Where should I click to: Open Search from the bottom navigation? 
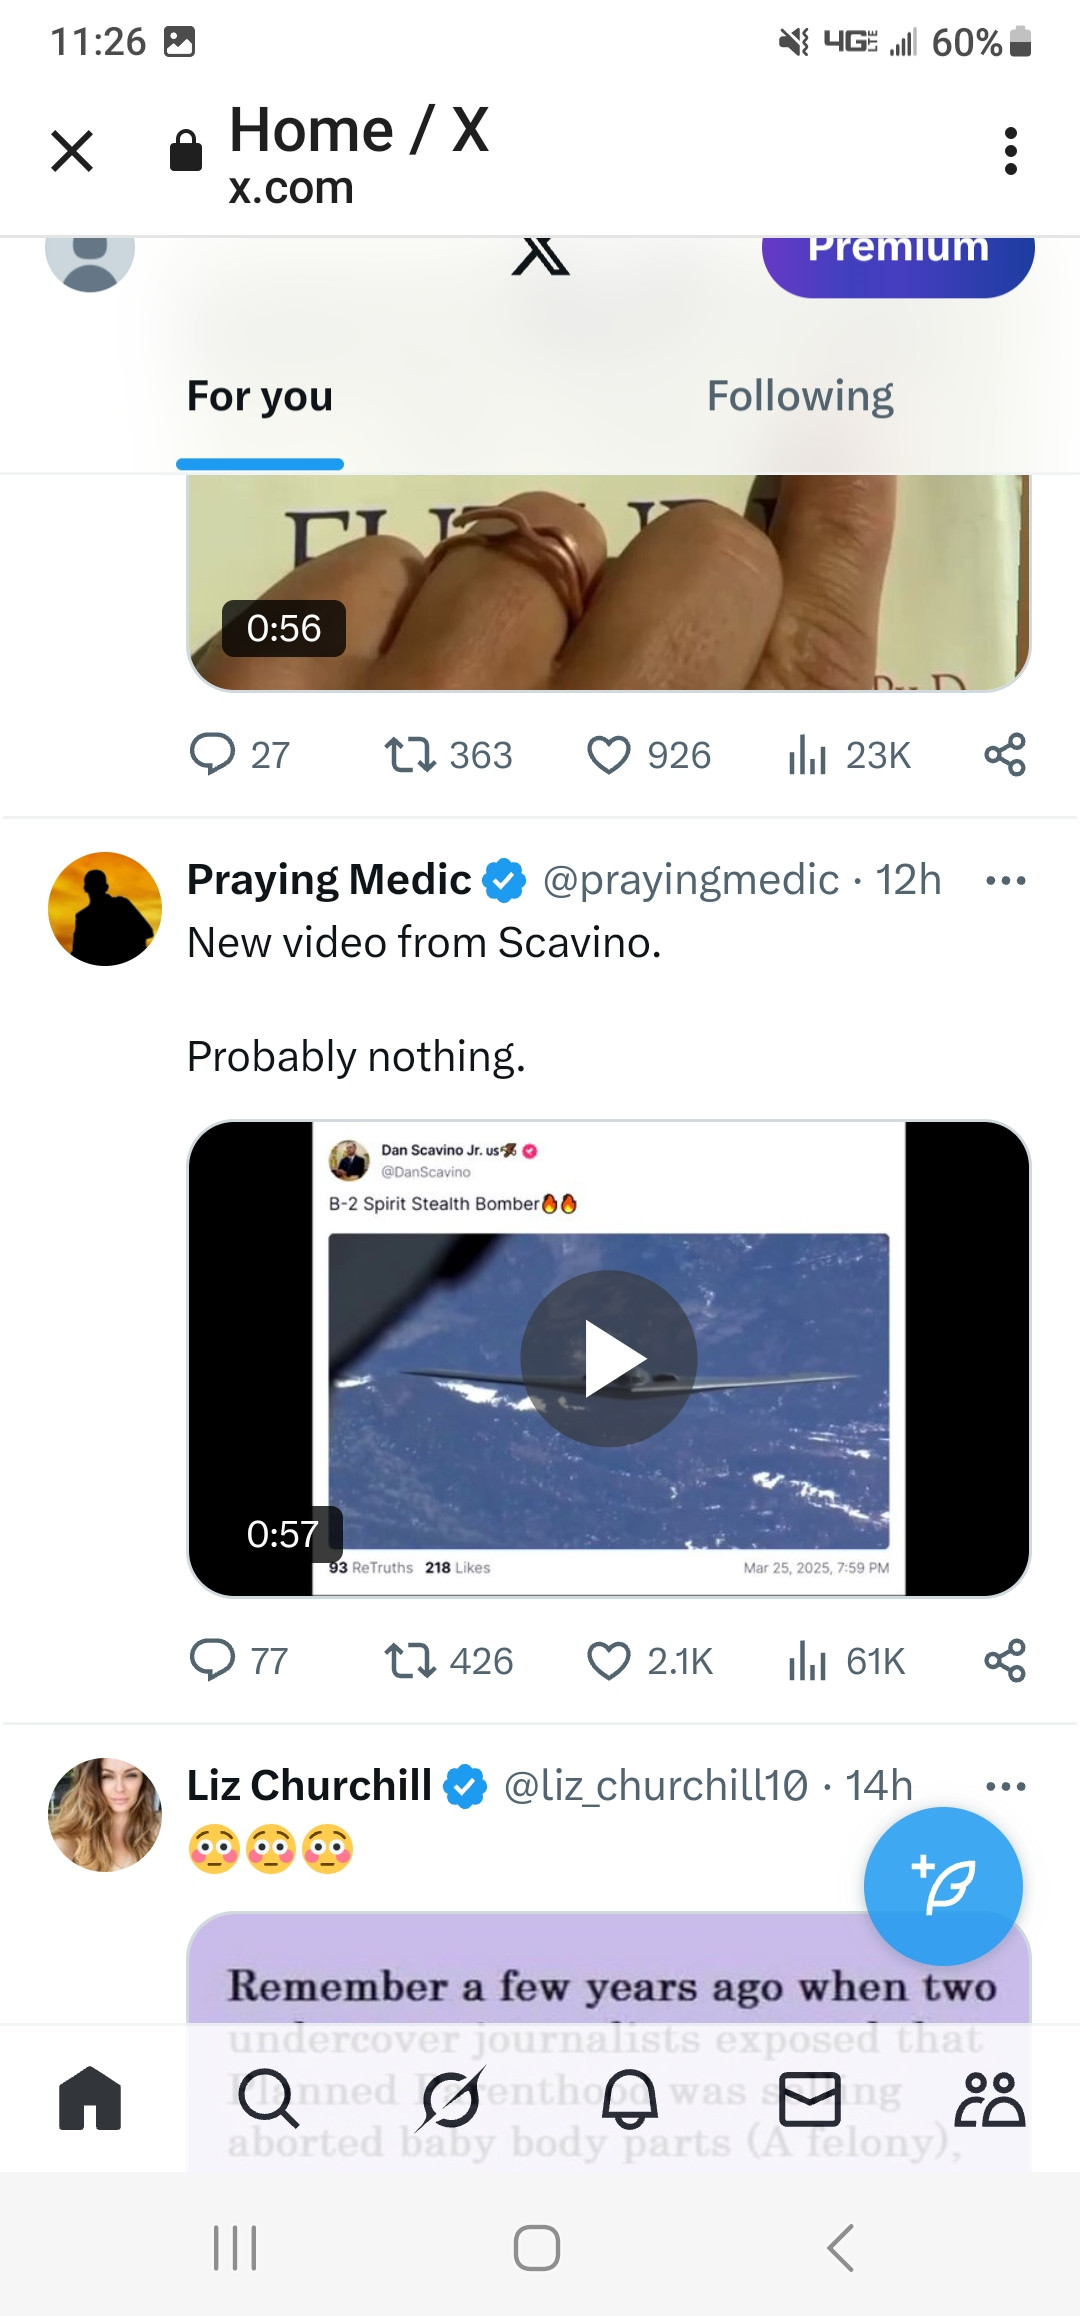[x=268, y=2098]
